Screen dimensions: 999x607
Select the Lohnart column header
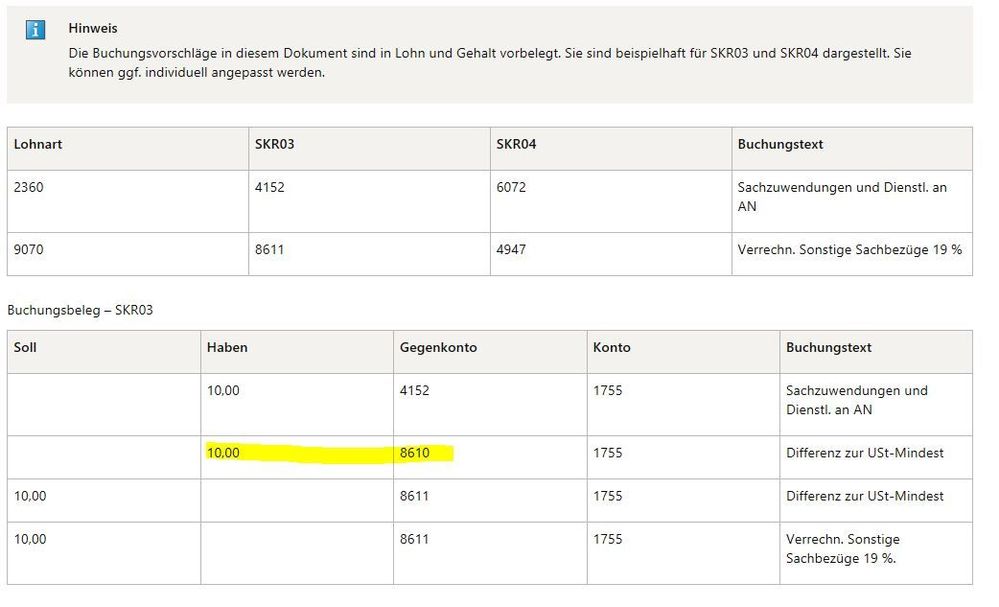pyautogui.click(x=38, y=145)
